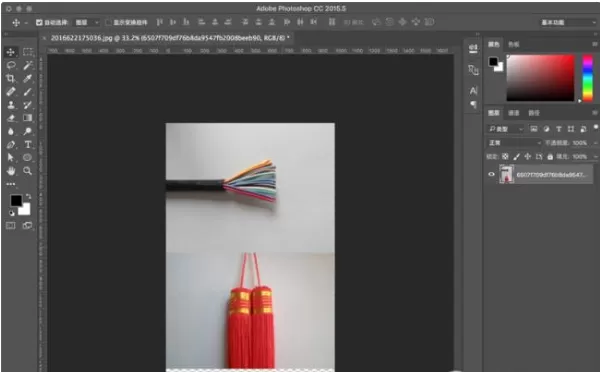The image size is (600, 372).
Task: Open the Paragraph panel icon
Action: [x=474, y=104]
